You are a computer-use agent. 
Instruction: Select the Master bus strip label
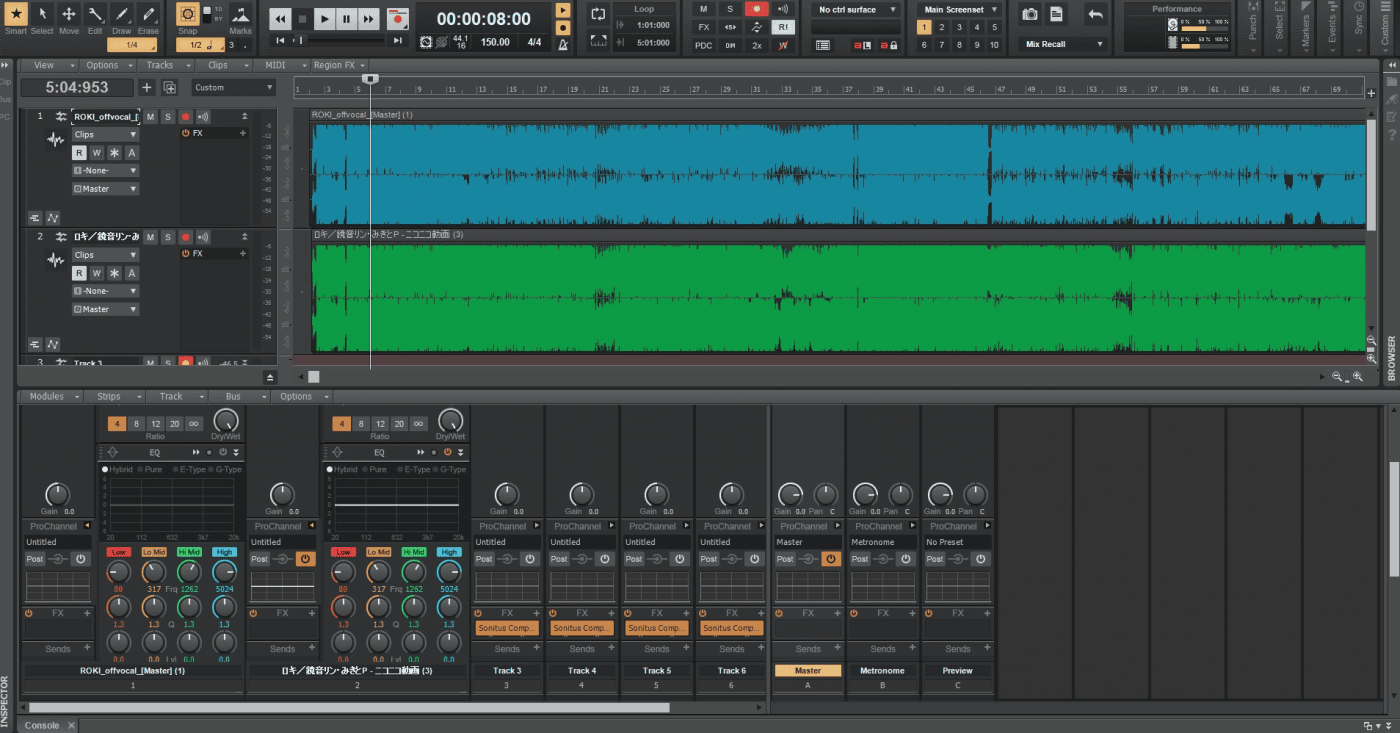pos(808,671)
